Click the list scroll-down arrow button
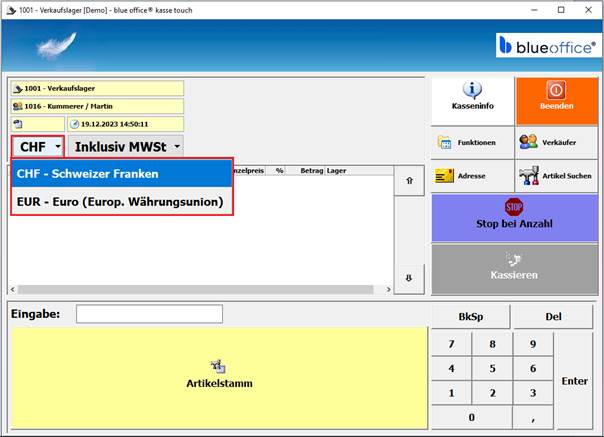The height and width of the screenshot is (437, 604). pos(409,278)
